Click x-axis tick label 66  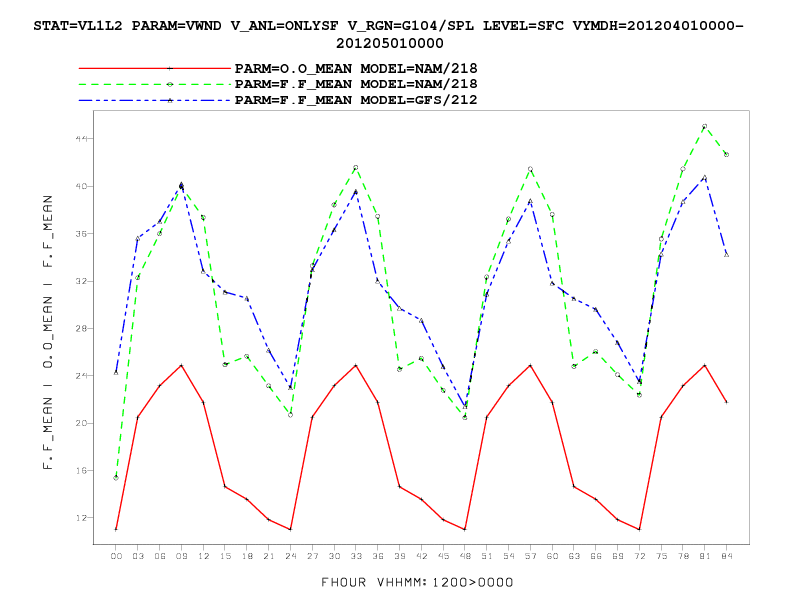point(596,556)
